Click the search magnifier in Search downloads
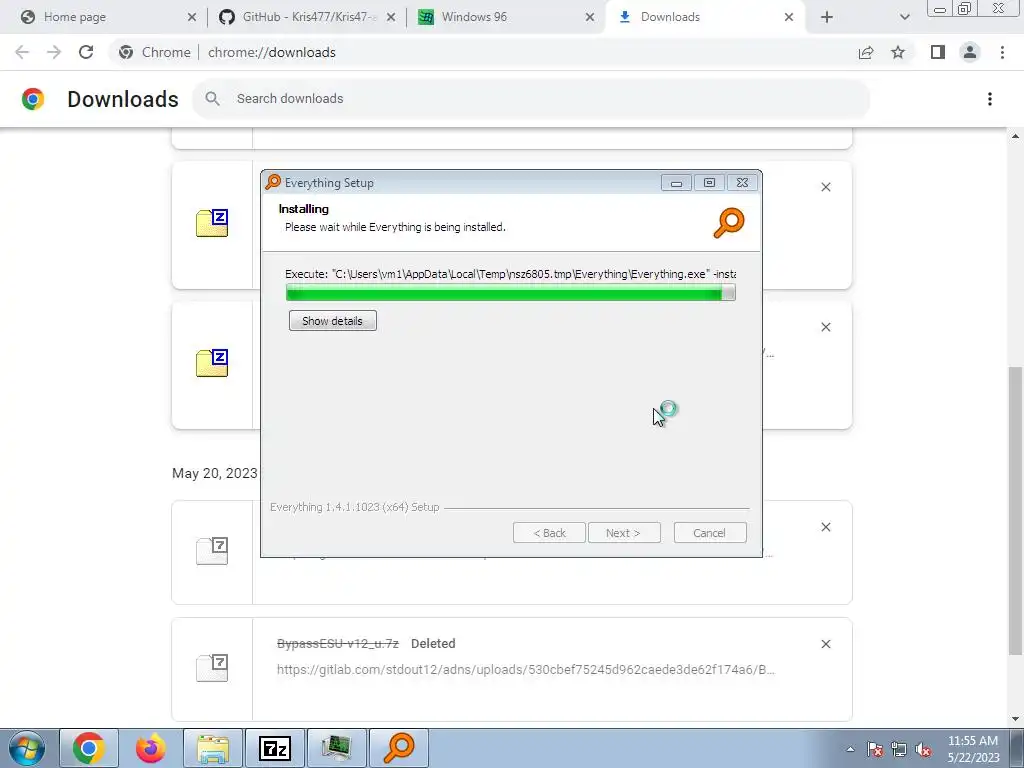1024x768 pixels. point(212,99)
